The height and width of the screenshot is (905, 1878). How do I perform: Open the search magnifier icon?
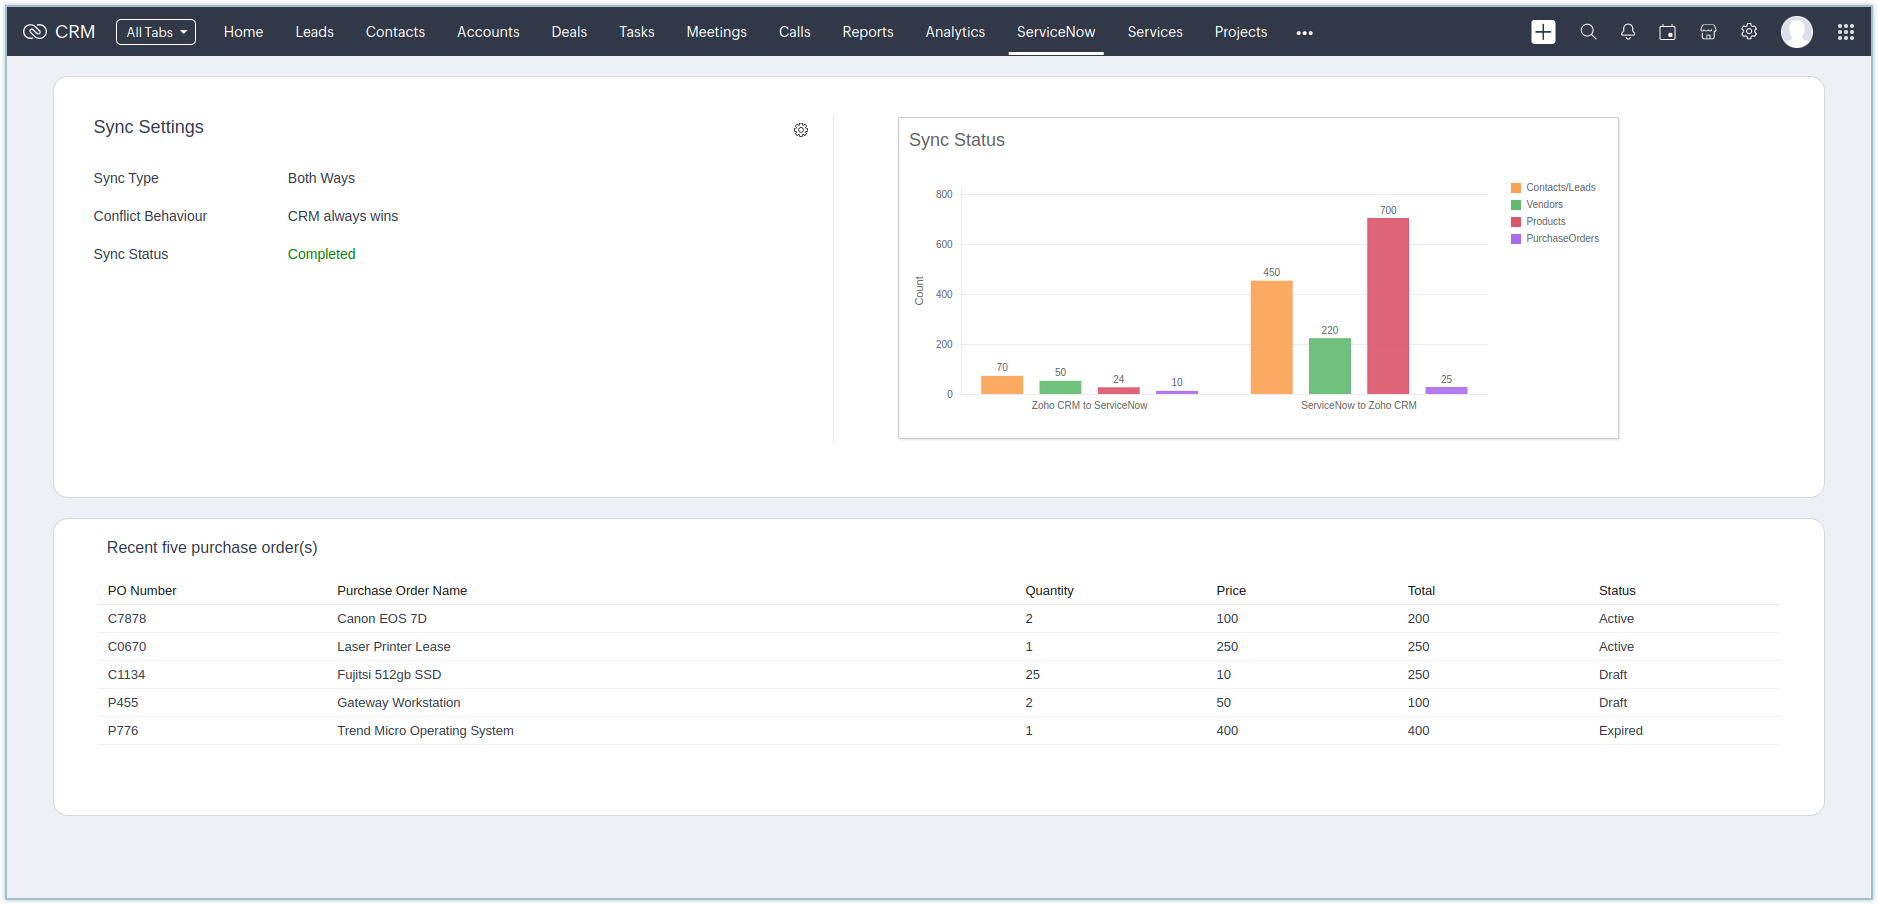[1588, 32]
